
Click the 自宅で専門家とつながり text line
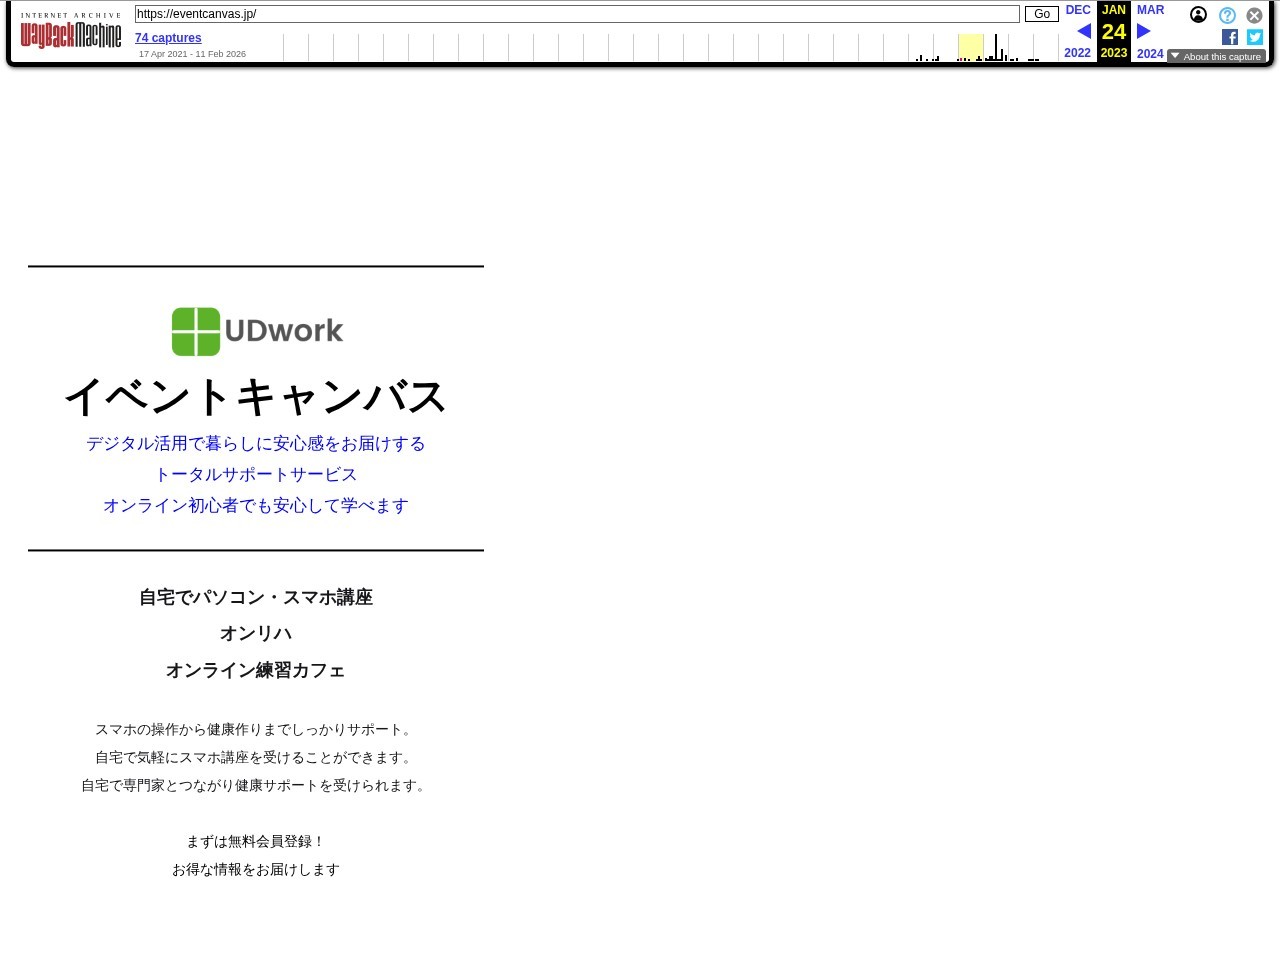point(256,786)
